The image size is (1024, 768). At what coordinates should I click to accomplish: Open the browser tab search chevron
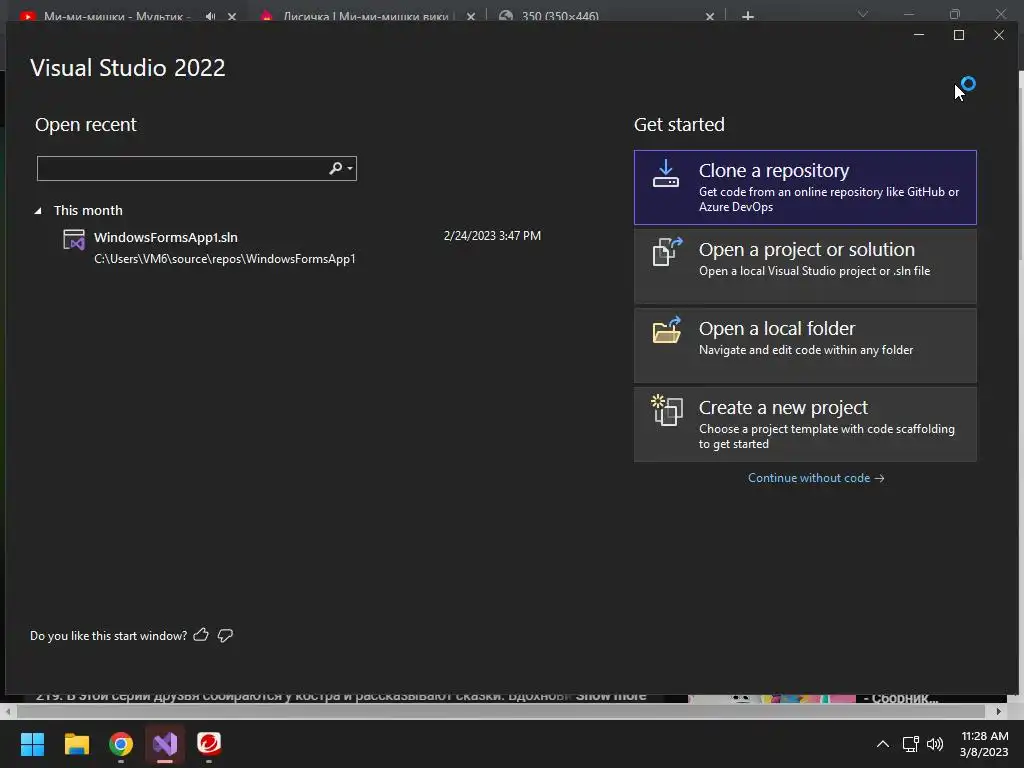click(863, 14)
